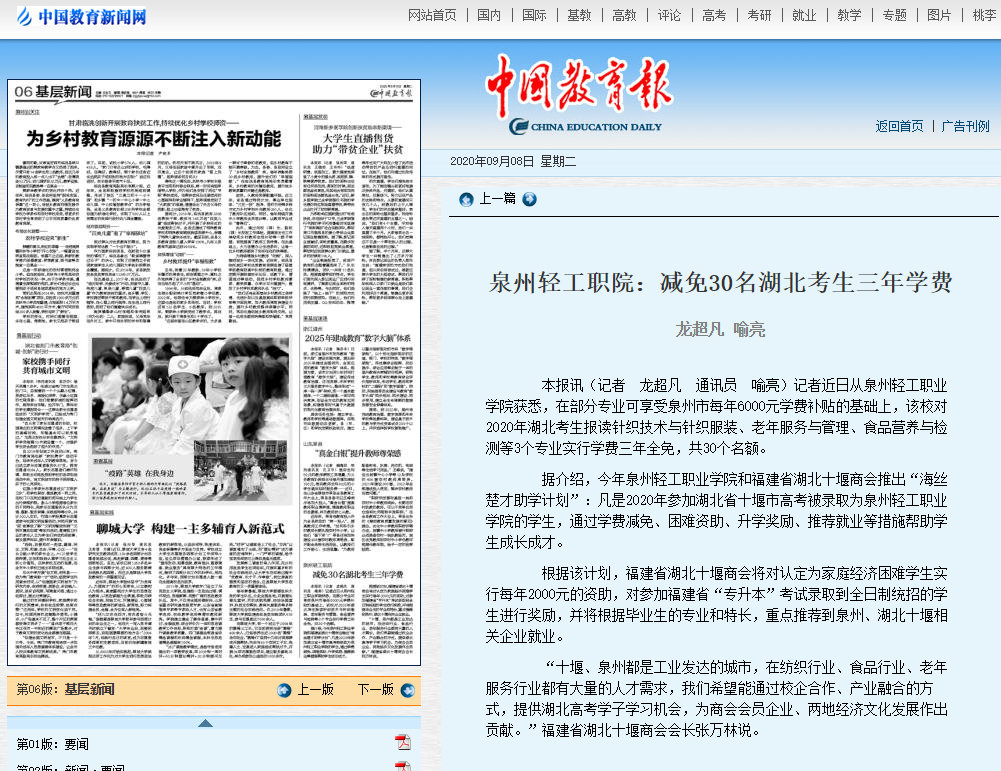Open the 国内 nav item

pyautogui.click(x=489, y=15)
